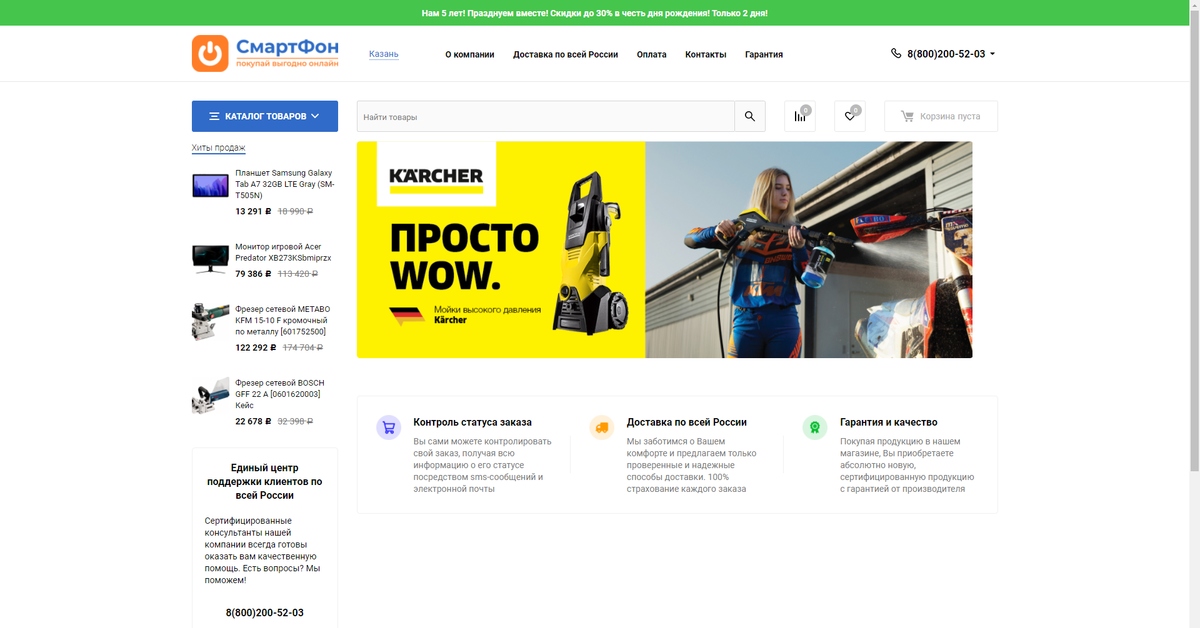
Task: Click the hamburger icon in Каталог товаров
Action: click(x=214, y=116)
